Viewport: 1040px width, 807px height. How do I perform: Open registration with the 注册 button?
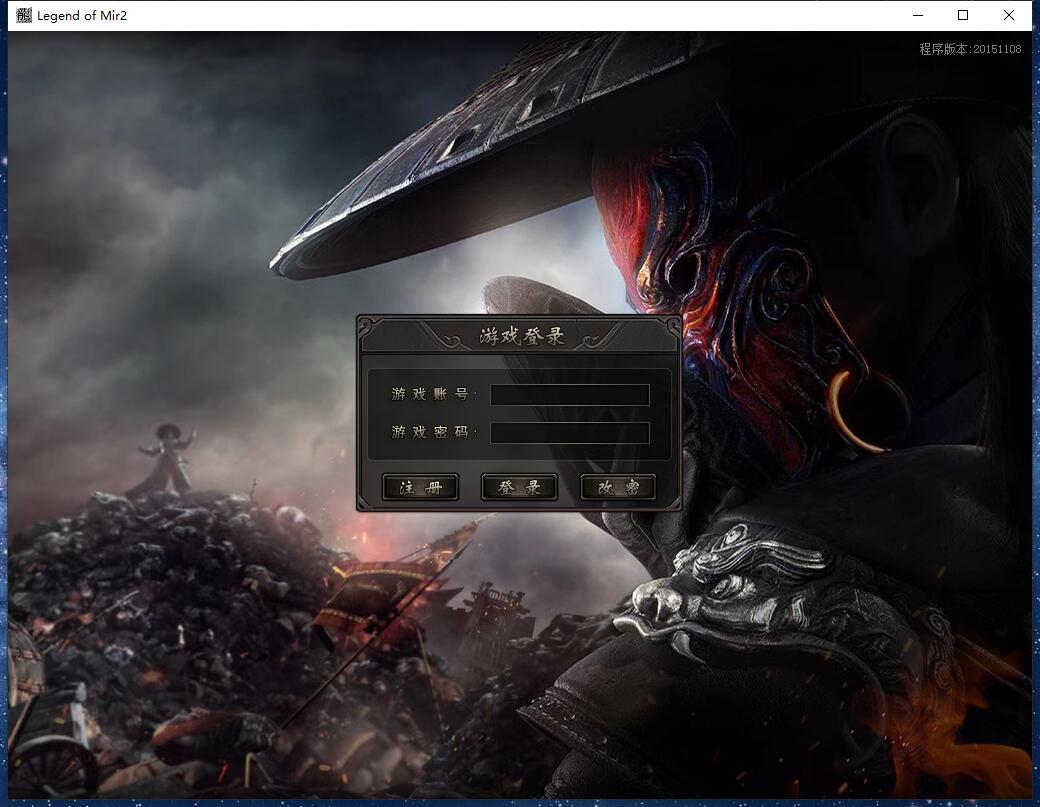tap(421, 487)
